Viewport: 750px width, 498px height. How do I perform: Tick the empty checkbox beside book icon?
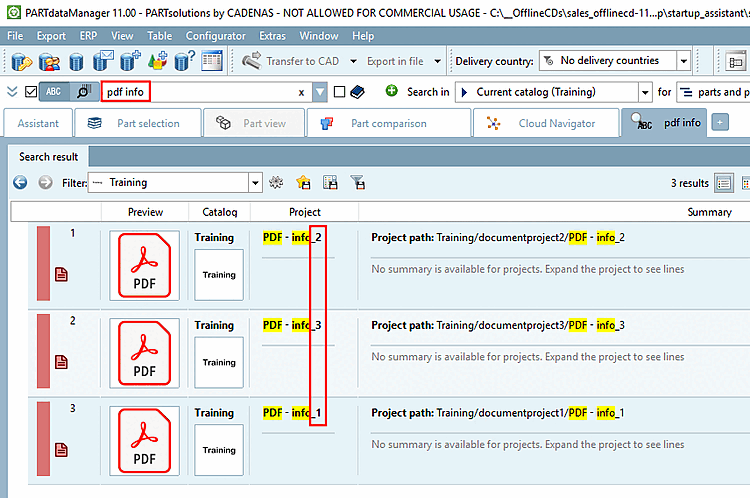[x=339, y=91]
